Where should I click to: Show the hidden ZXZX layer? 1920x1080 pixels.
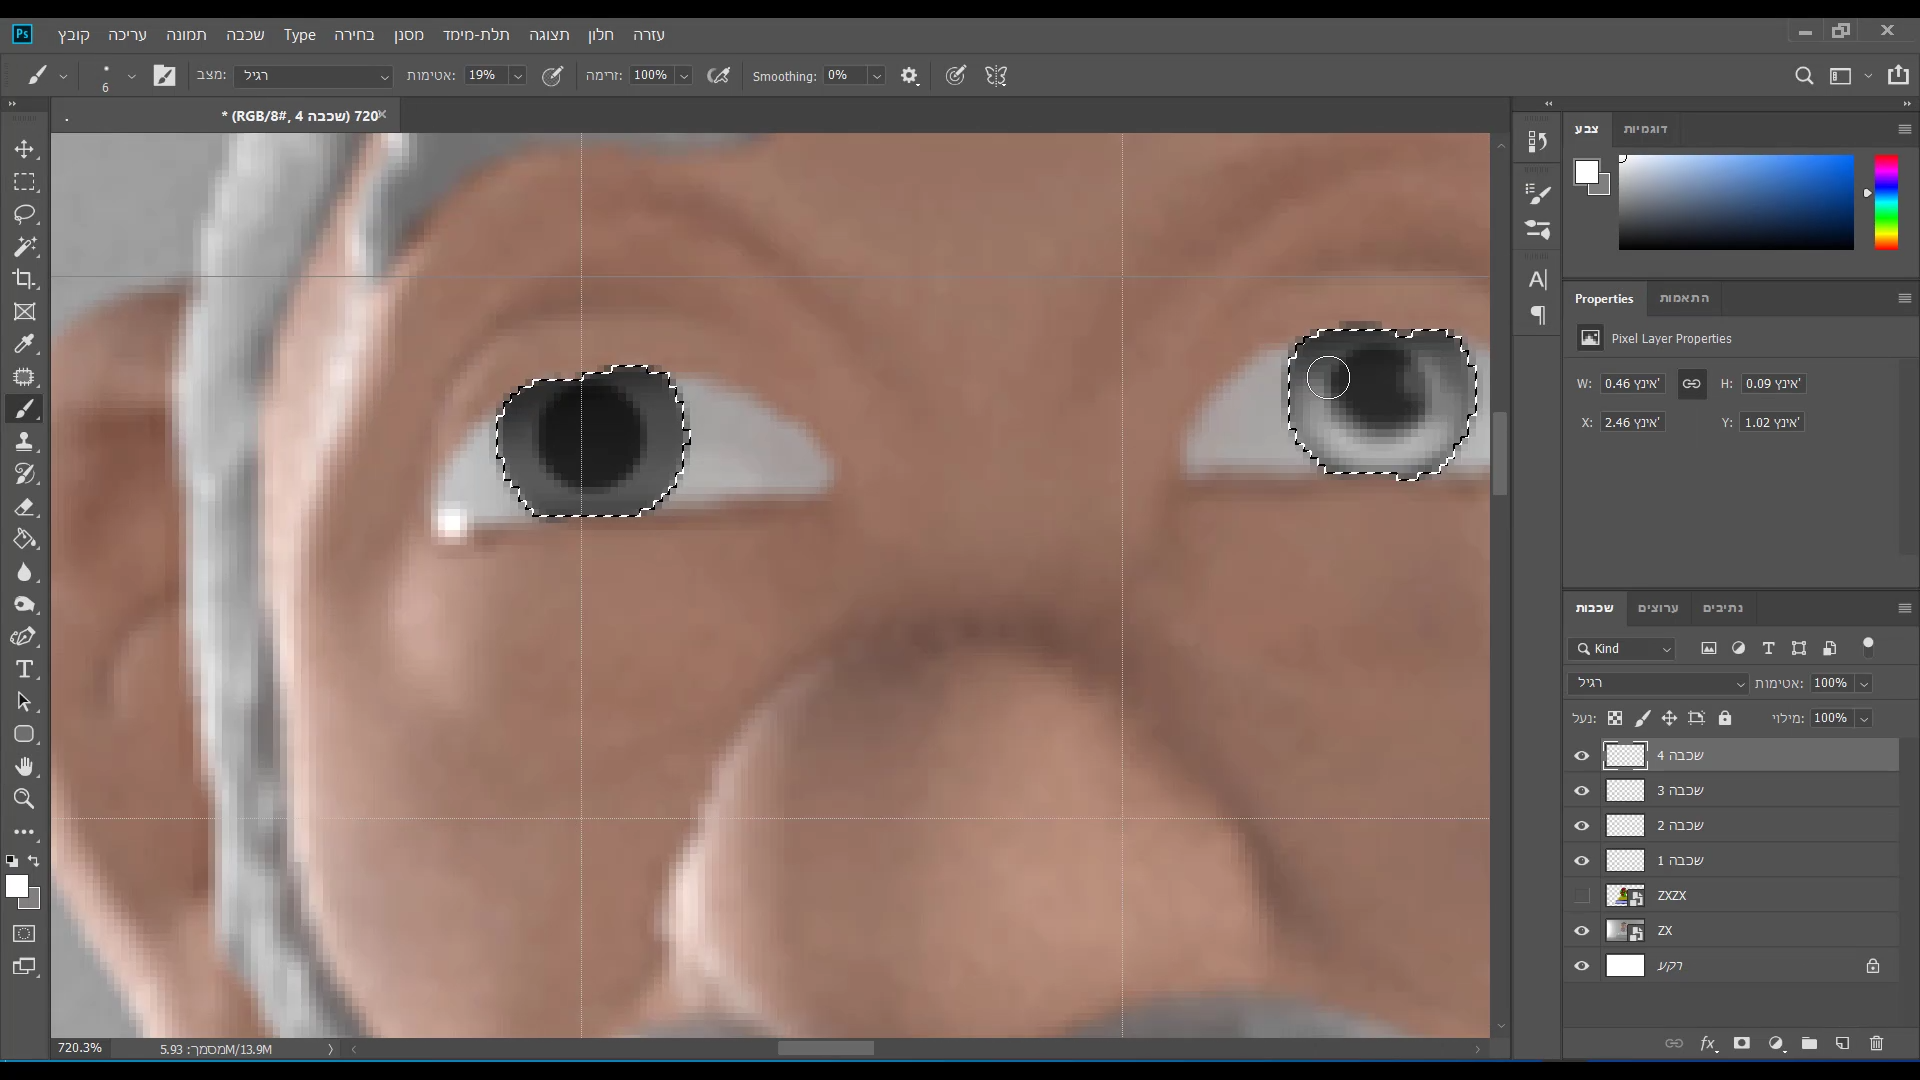(x=1581, y=896)
